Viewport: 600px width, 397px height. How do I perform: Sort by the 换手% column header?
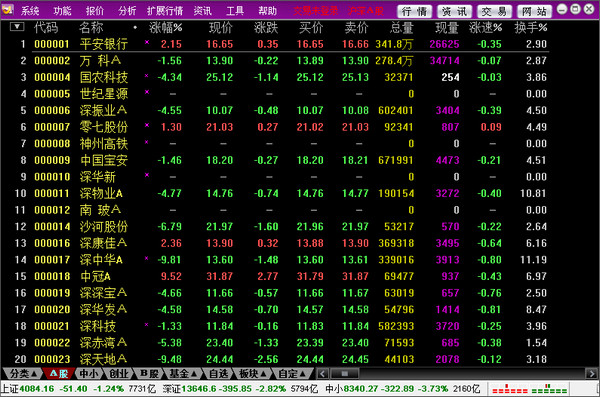point(531,28)
